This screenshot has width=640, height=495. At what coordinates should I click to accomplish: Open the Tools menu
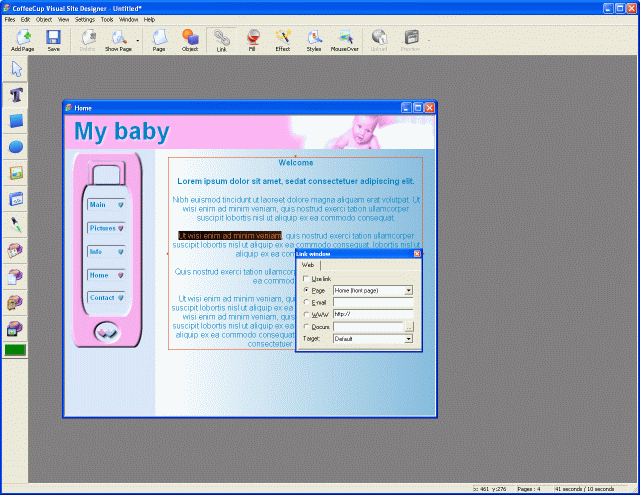point(107,20)
